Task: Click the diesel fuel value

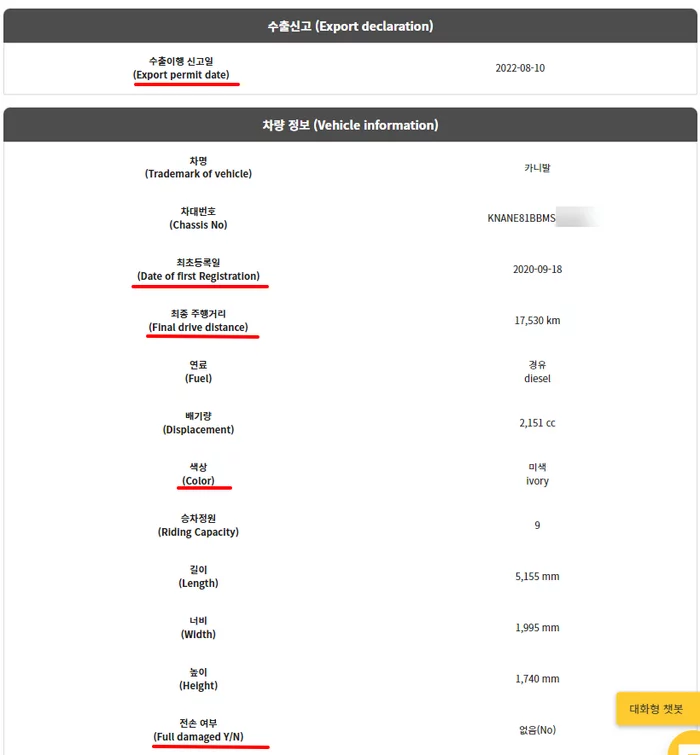Action: (537, 378)
